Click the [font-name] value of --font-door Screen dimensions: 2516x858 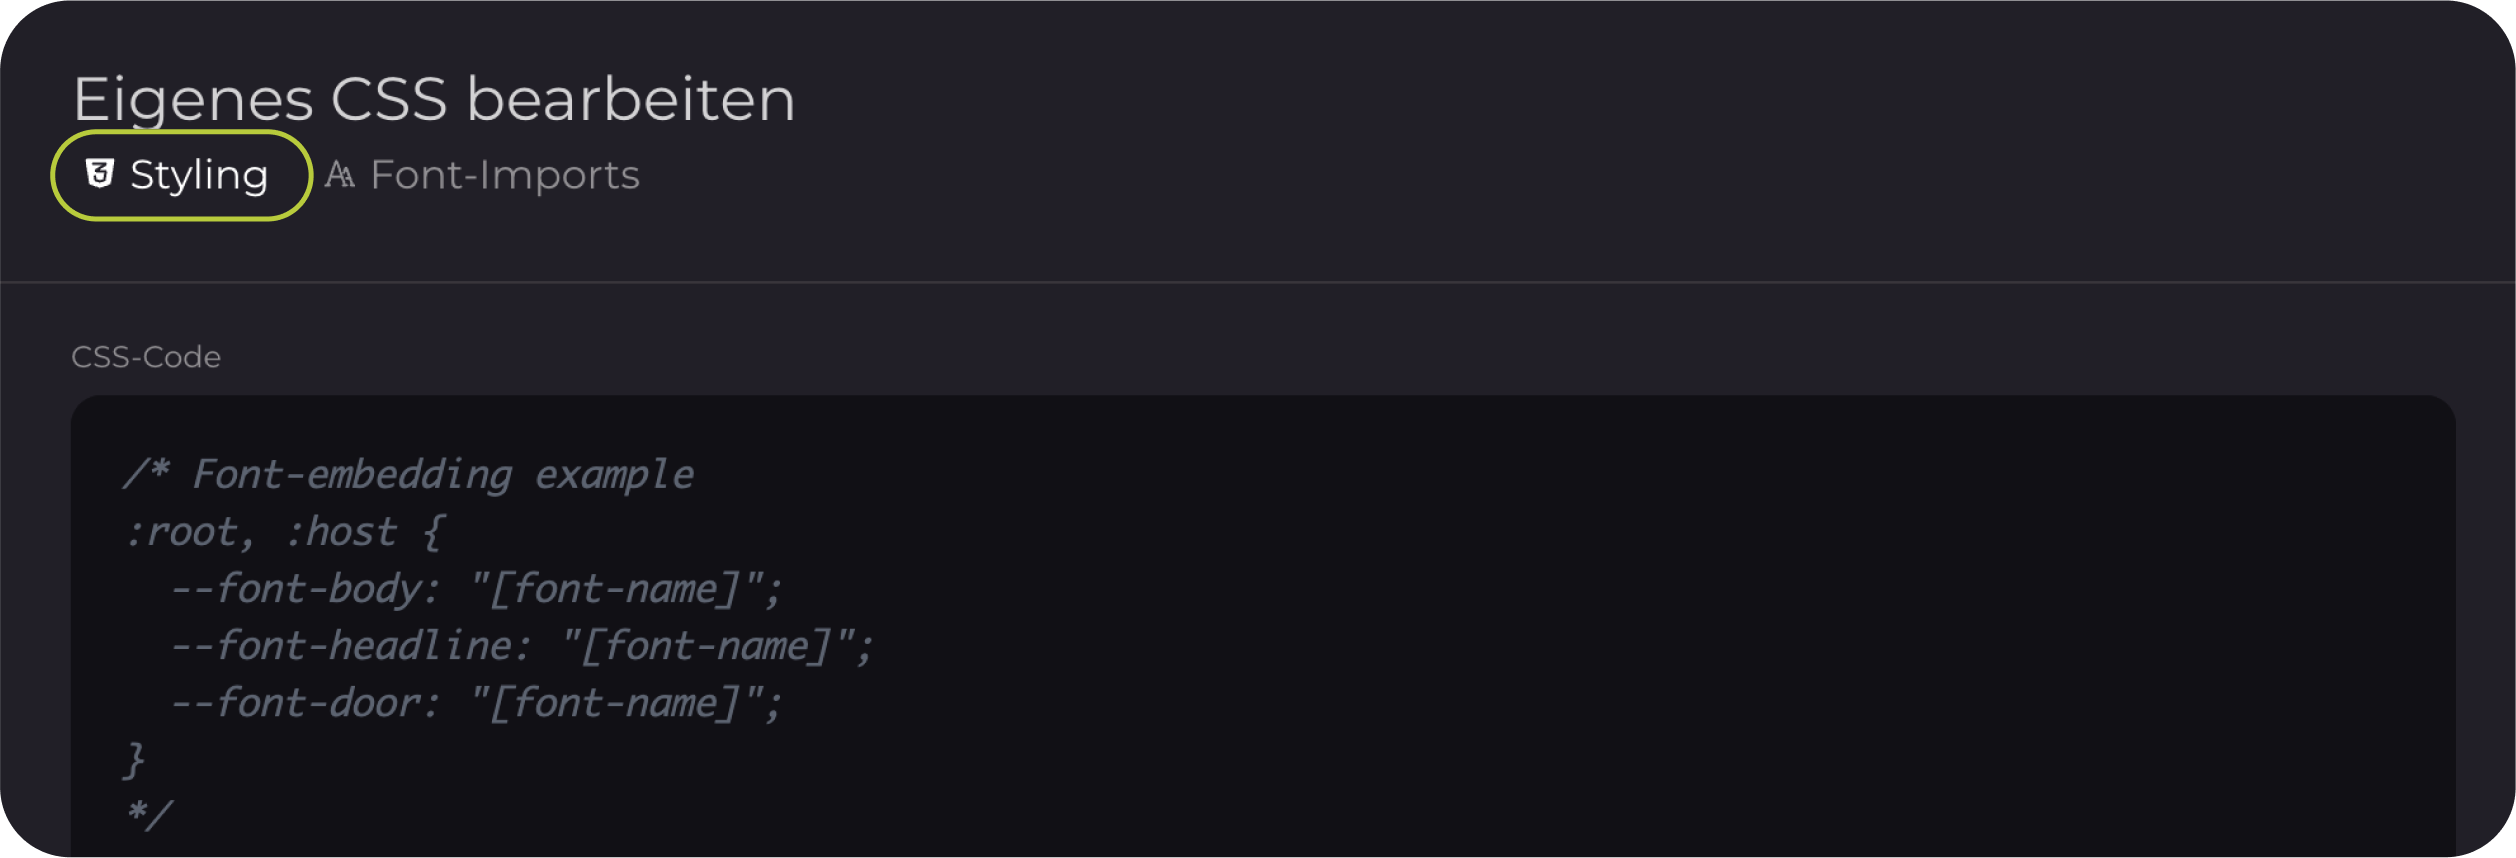point(614,703)
